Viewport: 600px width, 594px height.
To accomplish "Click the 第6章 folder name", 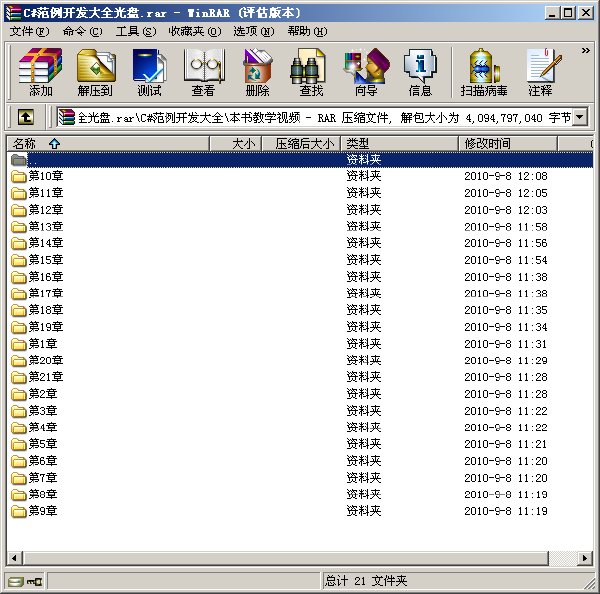I will [43, 460].
